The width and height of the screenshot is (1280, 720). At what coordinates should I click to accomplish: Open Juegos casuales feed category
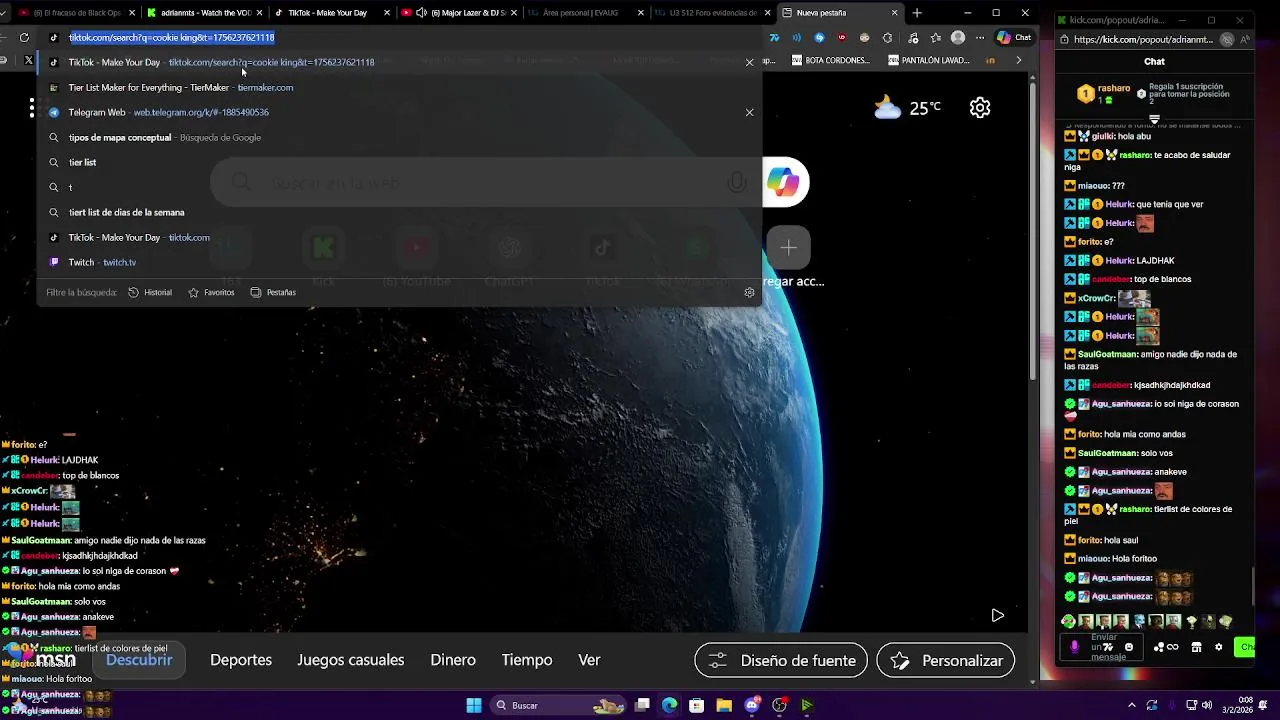click(x=350, y=660)
